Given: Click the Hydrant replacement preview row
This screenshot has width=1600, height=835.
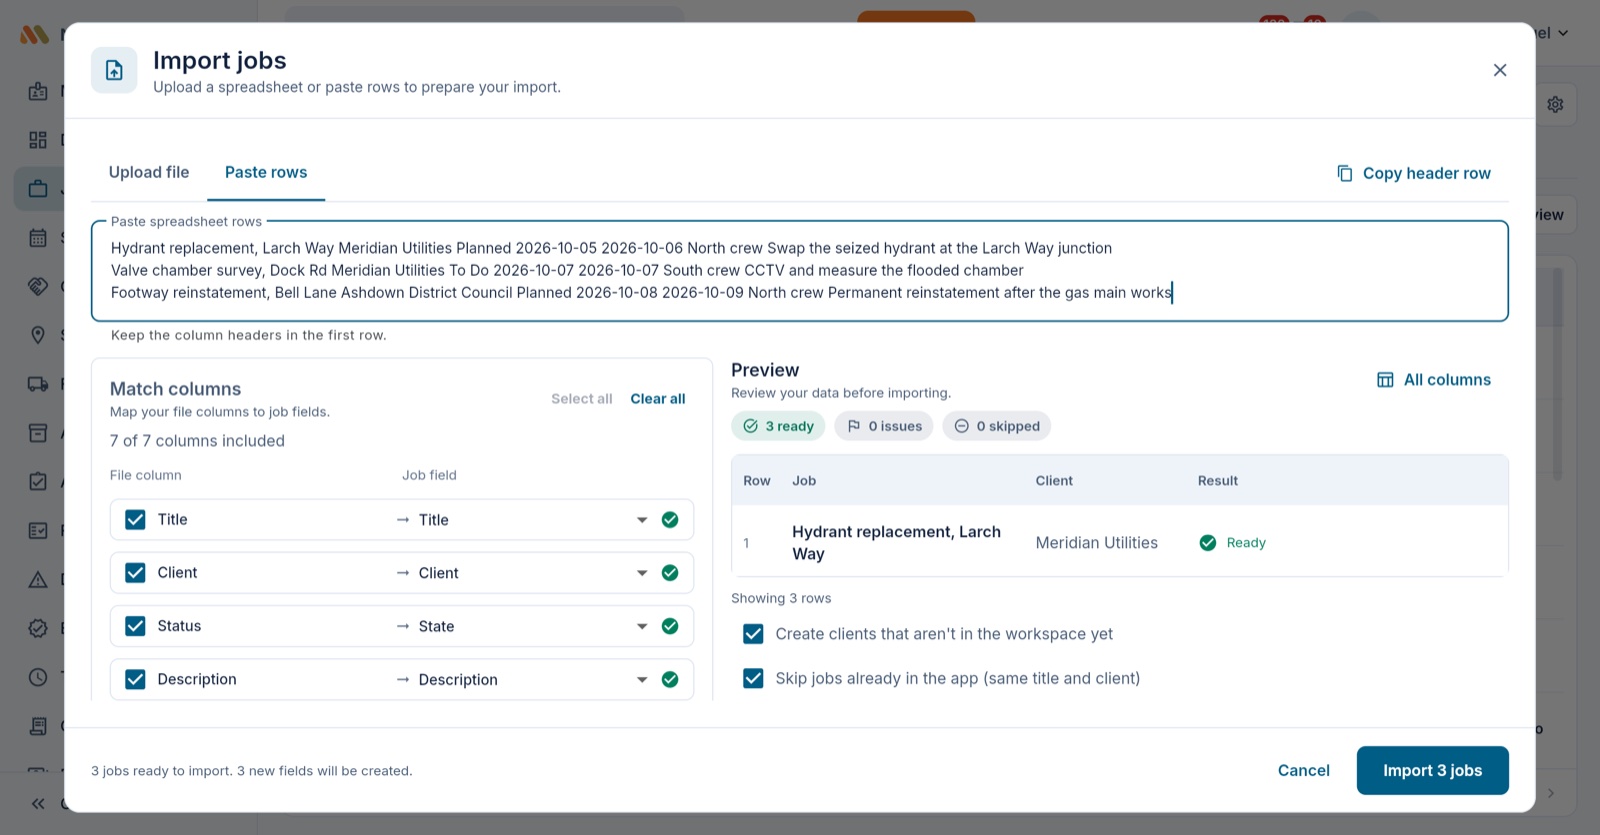Looking at the screenshot, I should pos(1119,542).
